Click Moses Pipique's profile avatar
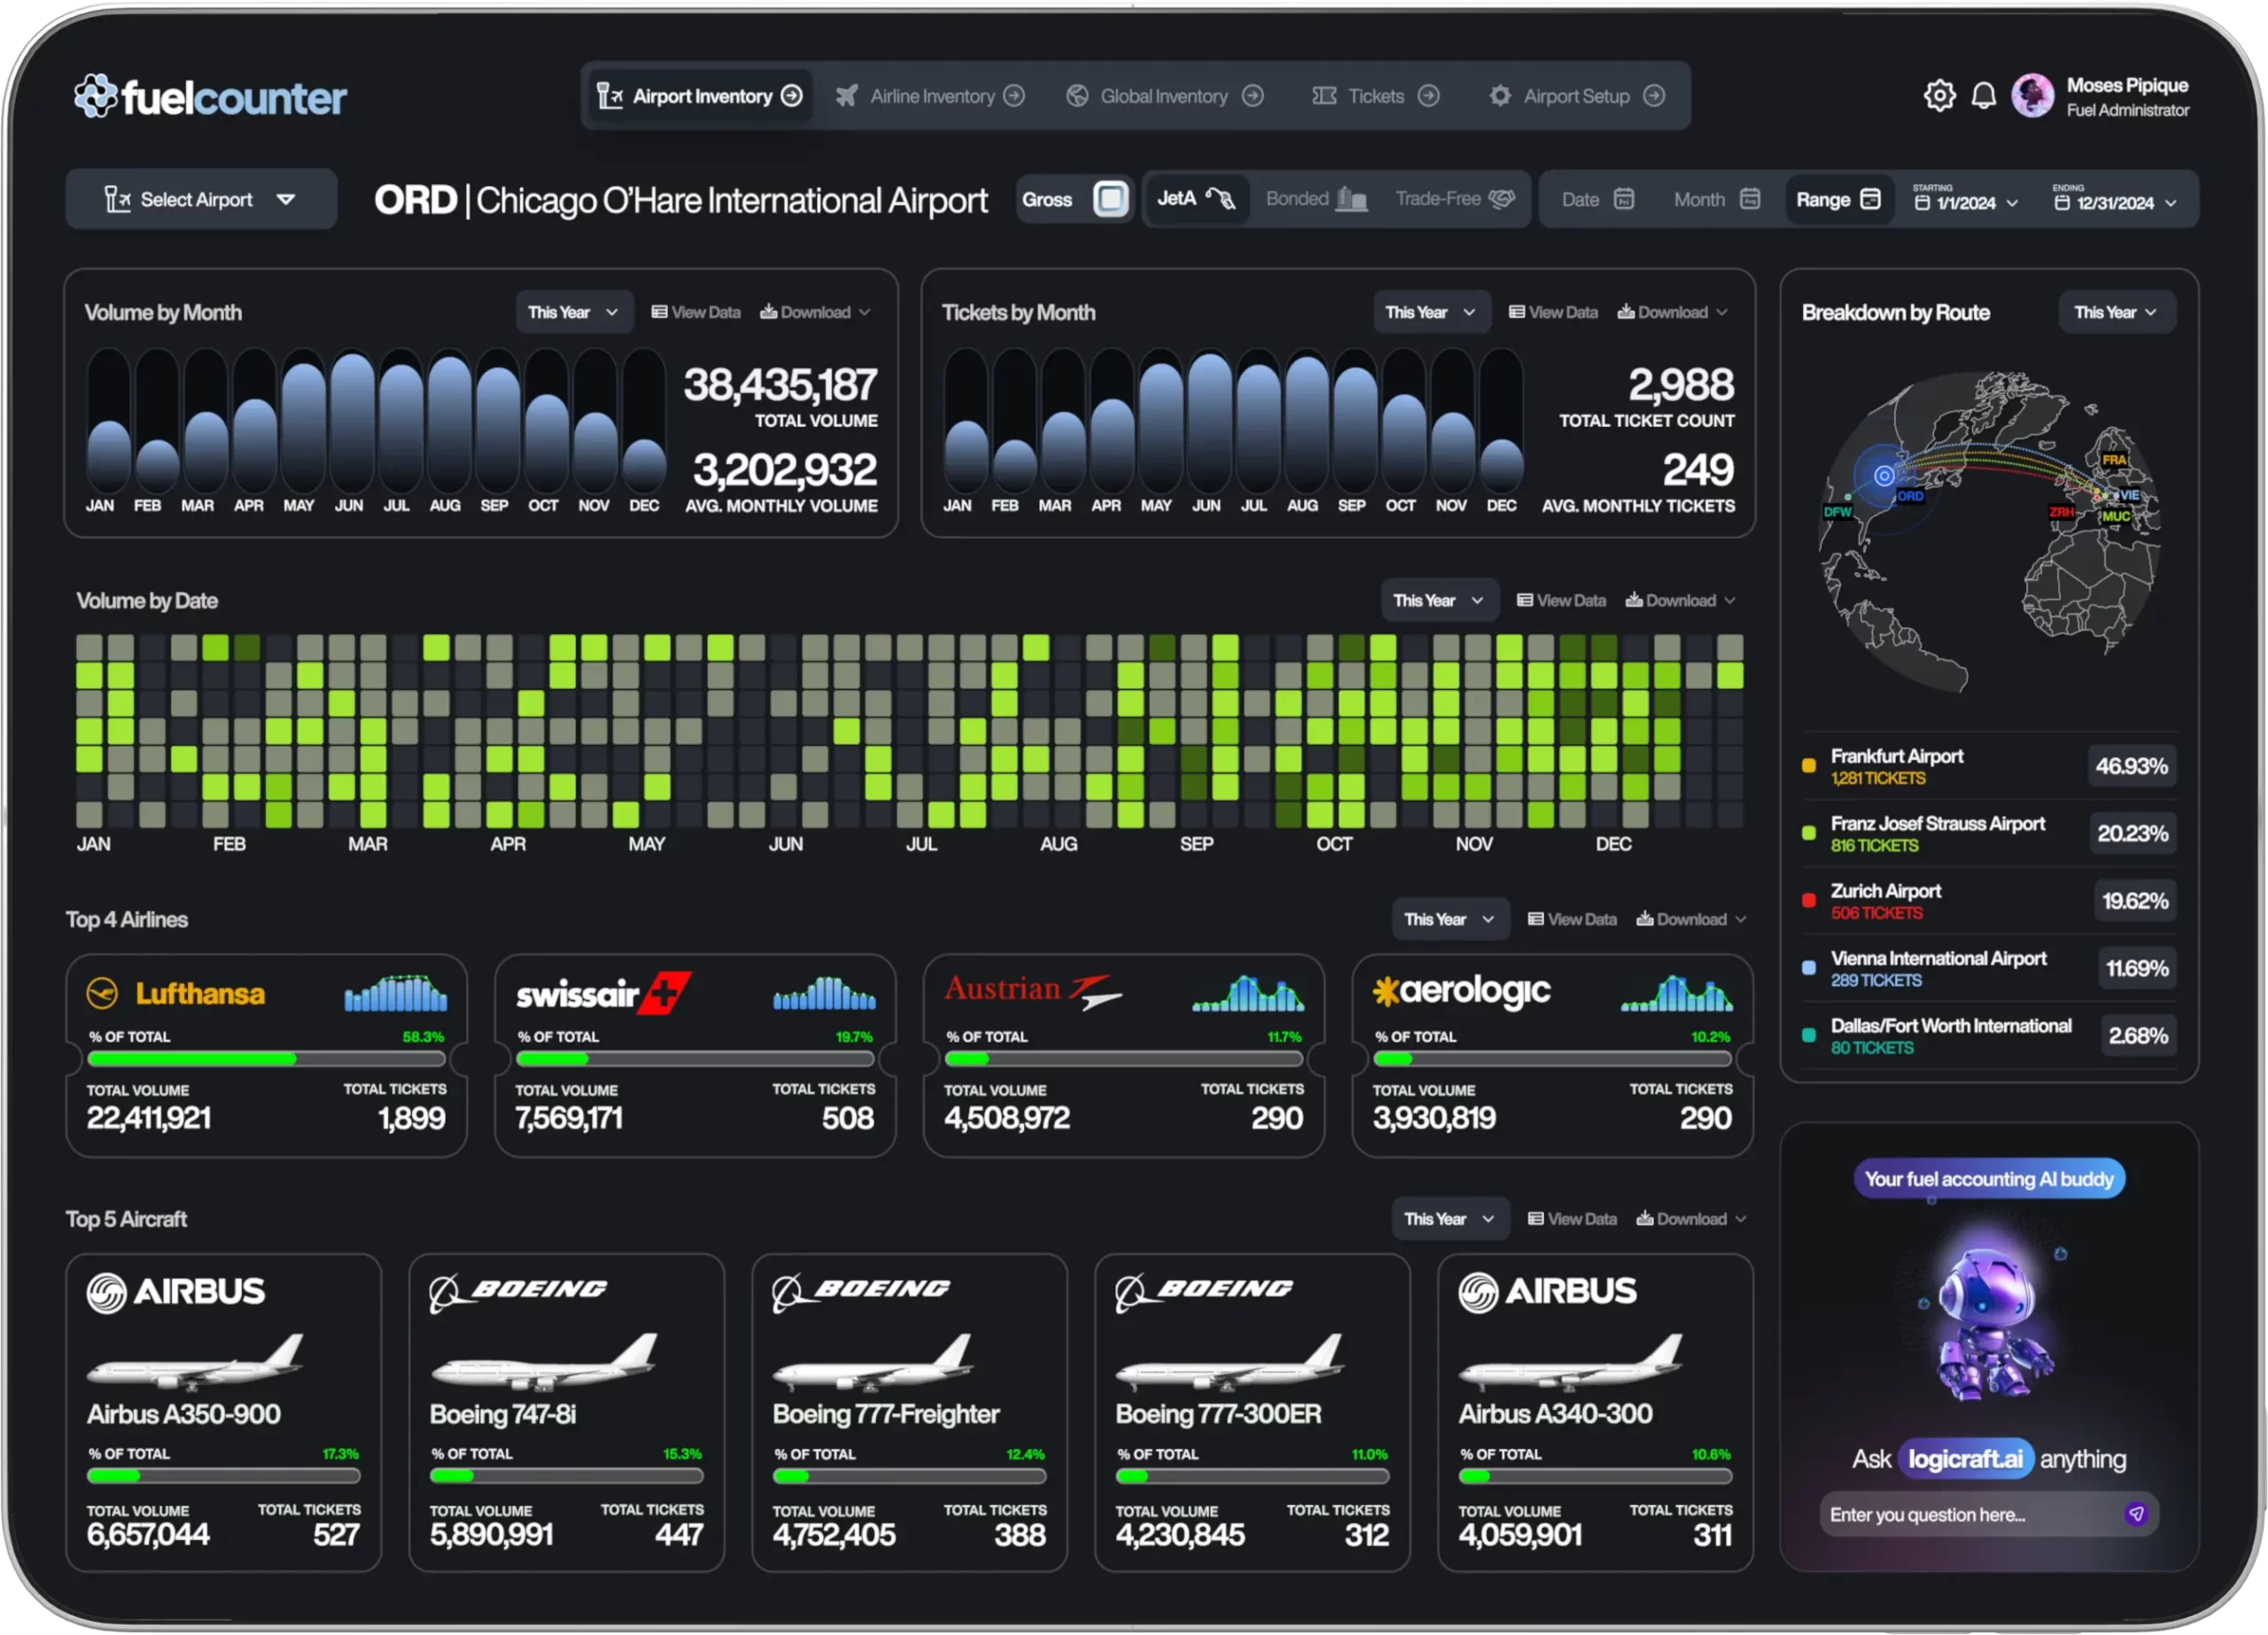This screenshot has height=1635, width=2268. [2032, 96]
